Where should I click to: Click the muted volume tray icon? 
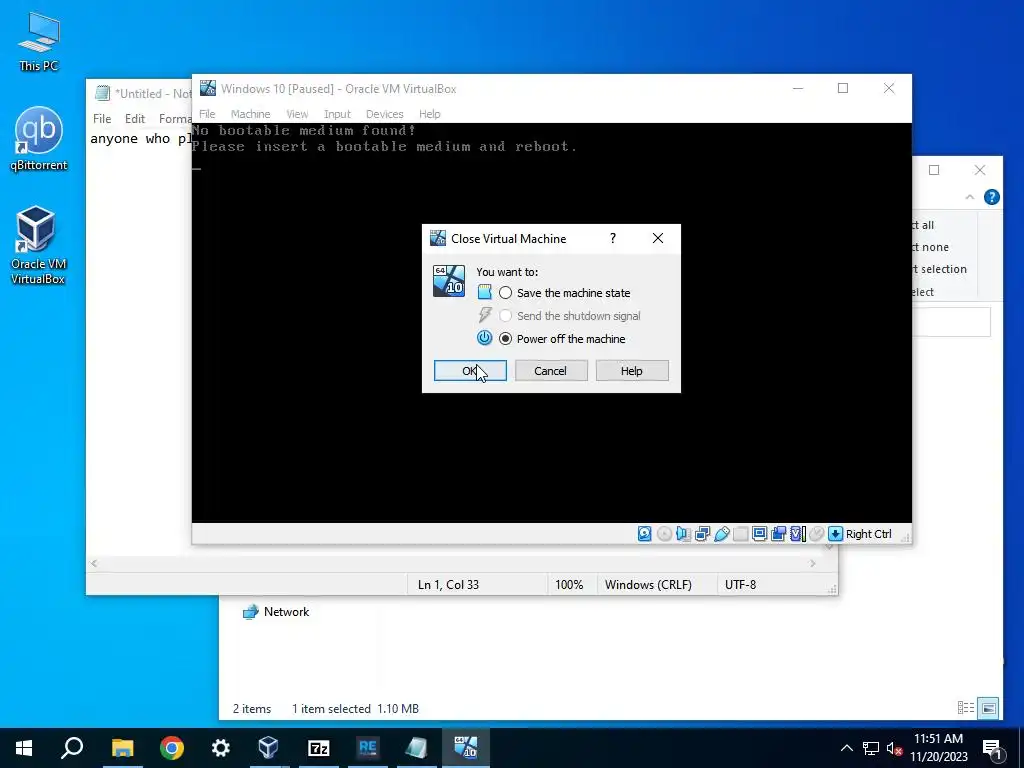tap(894, 748)
